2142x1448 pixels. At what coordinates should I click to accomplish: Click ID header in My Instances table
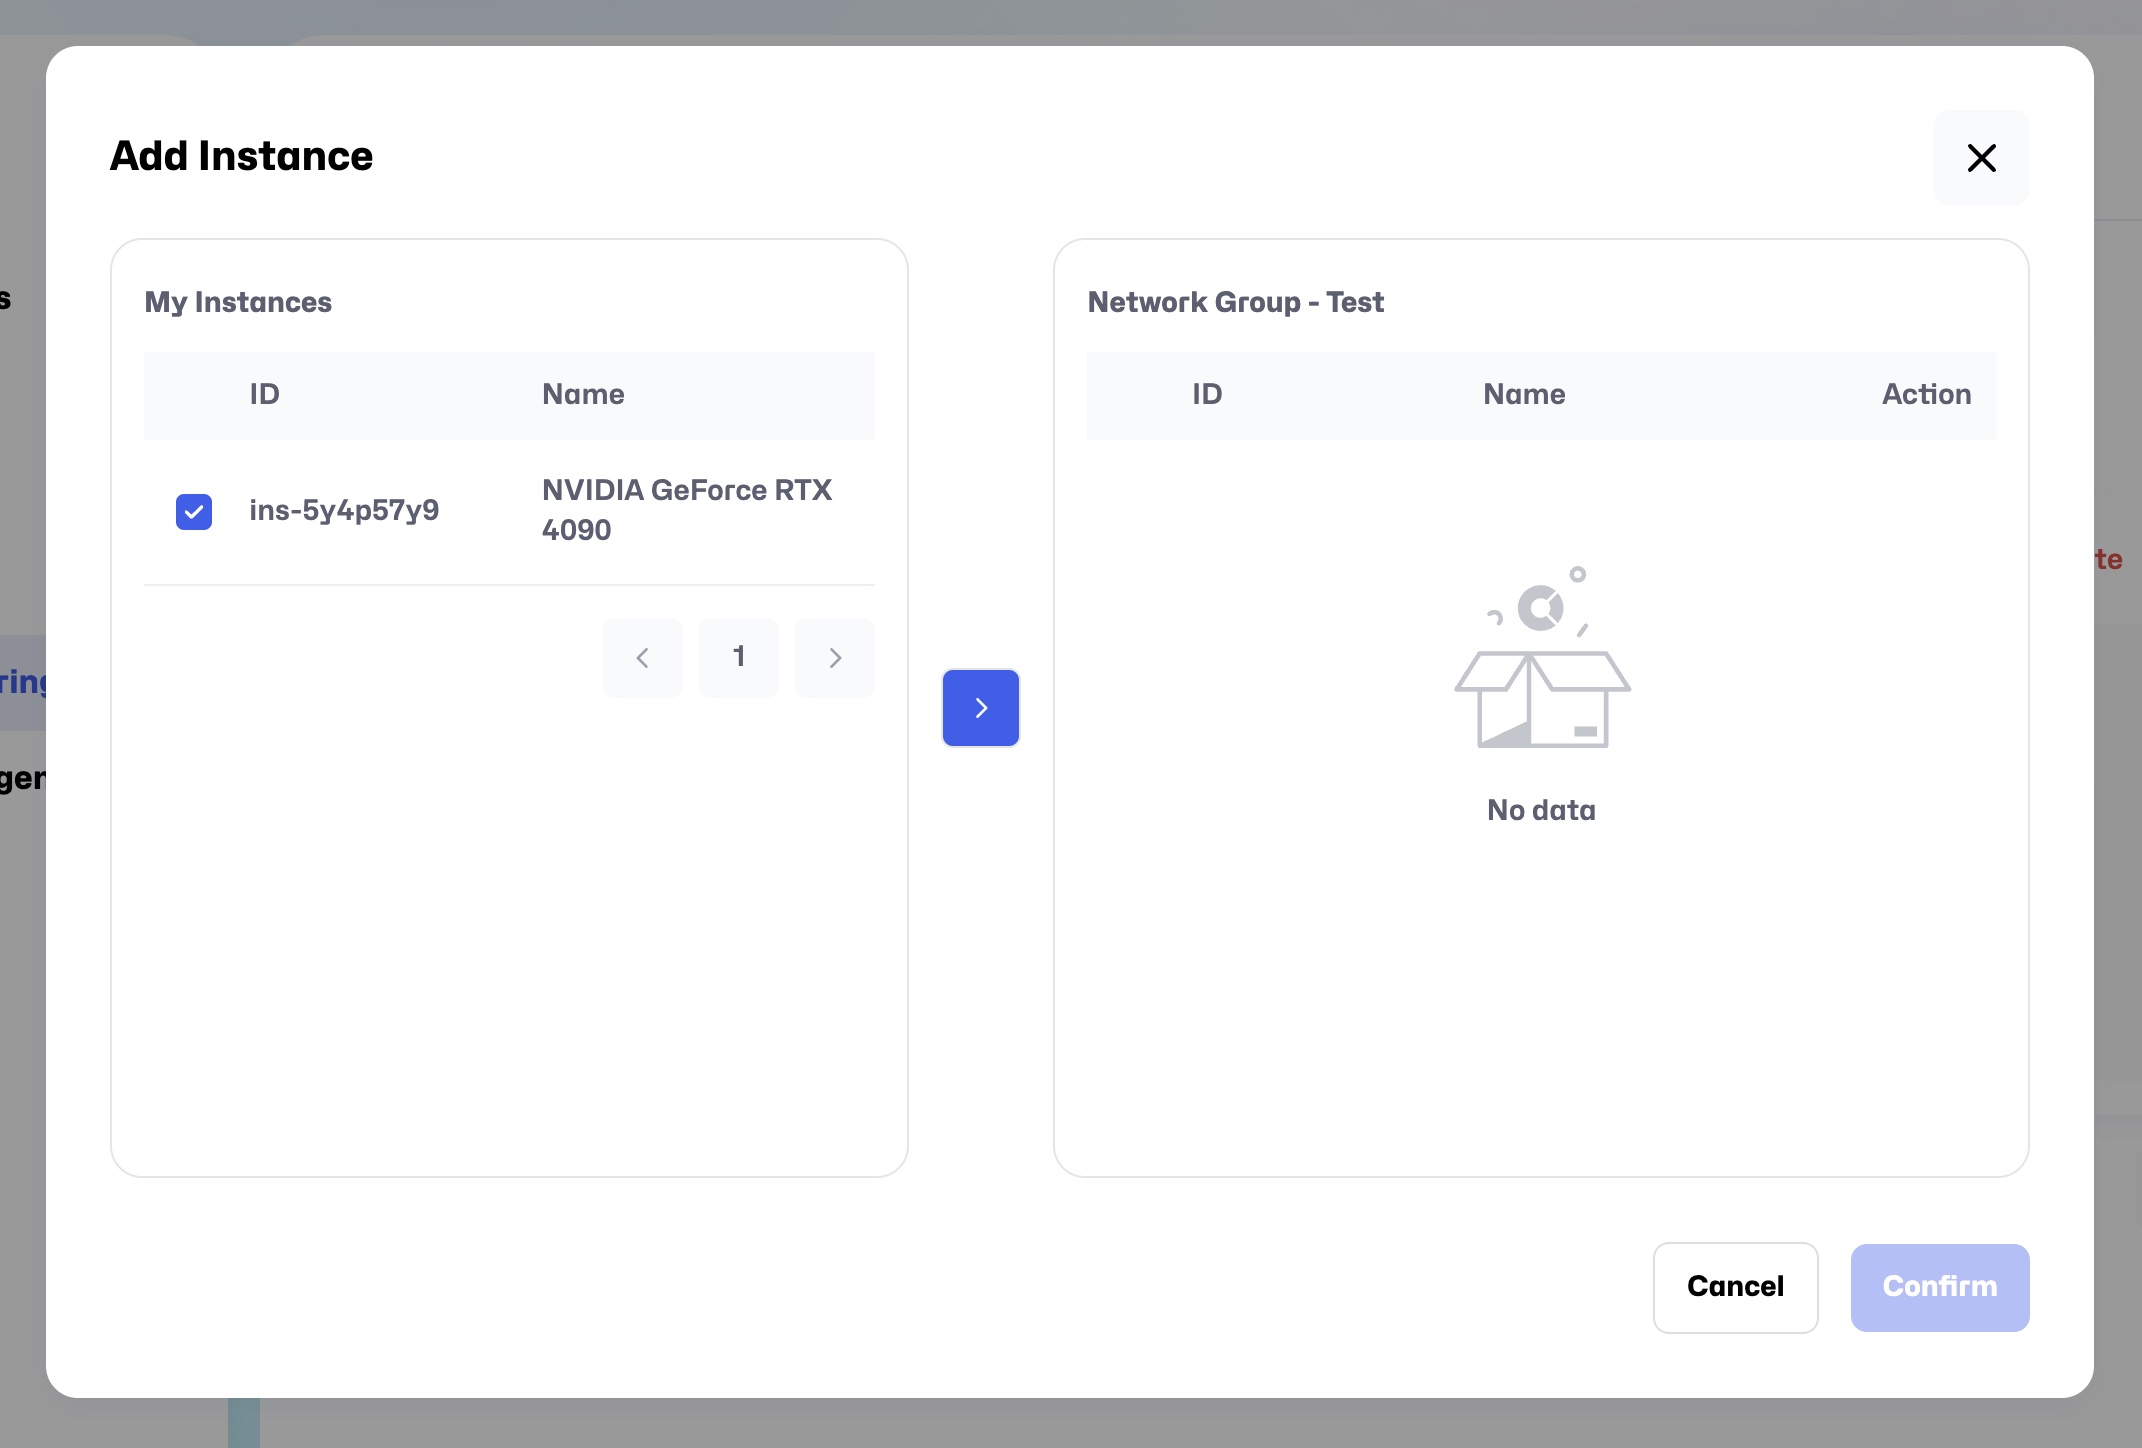(264, 395)
